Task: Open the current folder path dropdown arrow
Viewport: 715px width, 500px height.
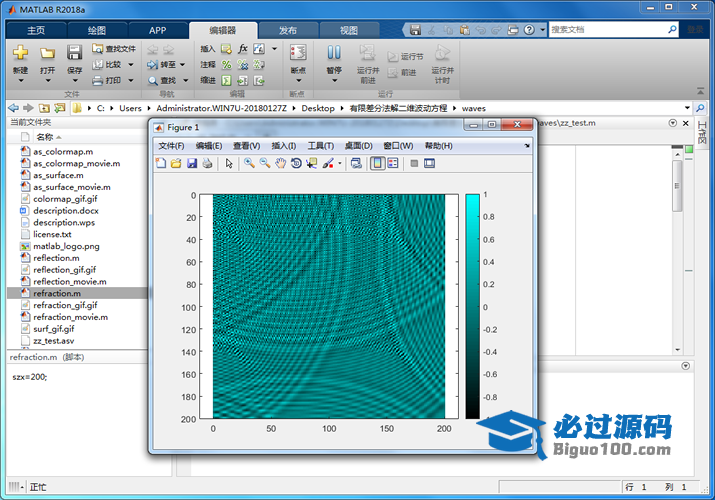Action: [687, 108]
